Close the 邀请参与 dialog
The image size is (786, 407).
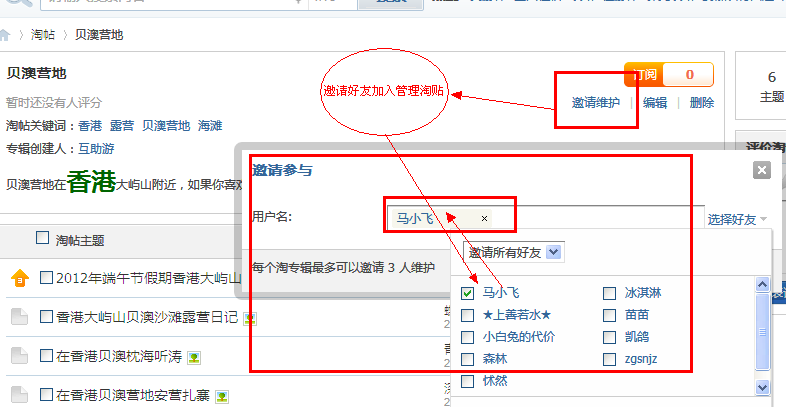pyautogui.click(x=761, y=170)
